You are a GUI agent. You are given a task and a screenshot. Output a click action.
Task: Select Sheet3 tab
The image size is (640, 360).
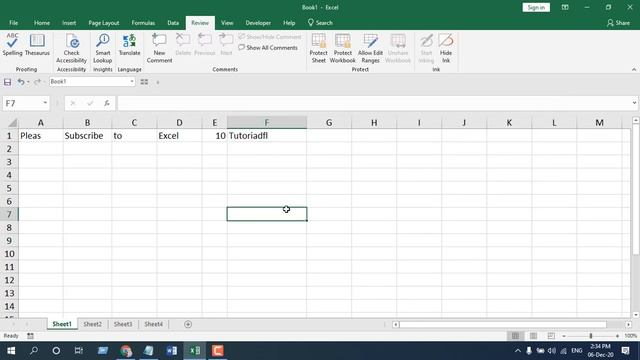pos(123,324)
